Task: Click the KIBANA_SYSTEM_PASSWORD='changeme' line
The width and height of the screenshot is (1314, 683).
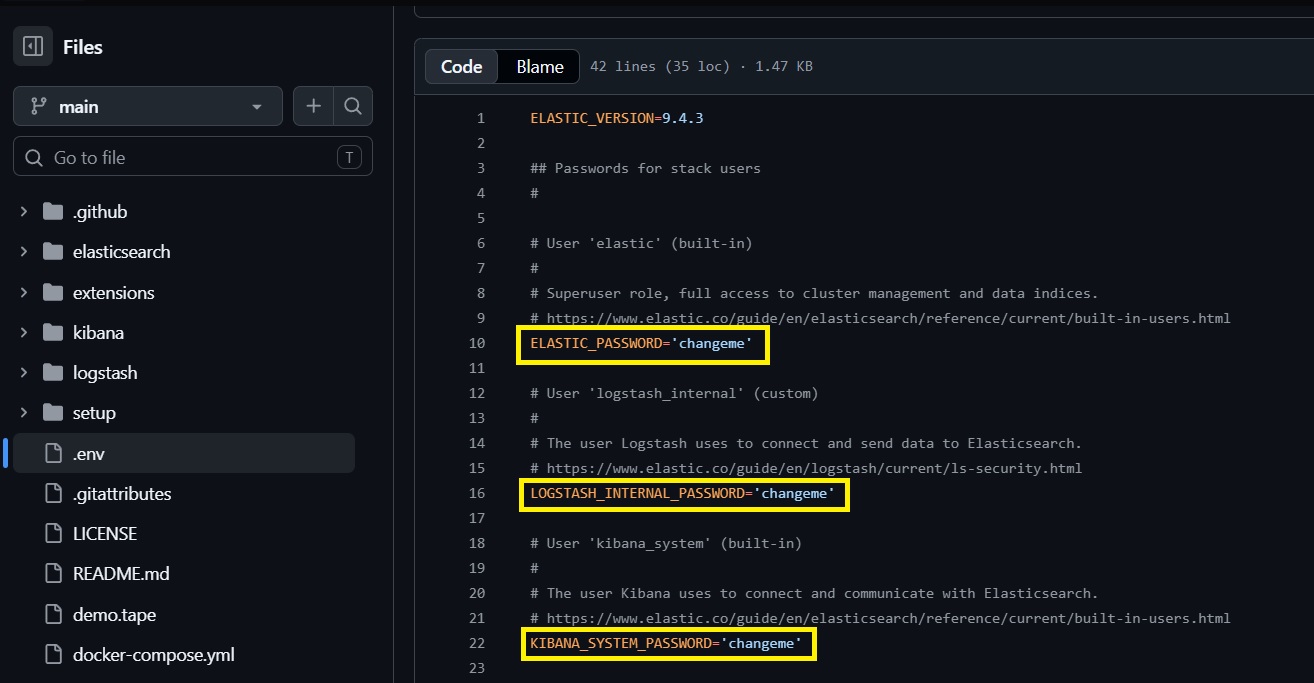Action: click(x=665, y=643)
